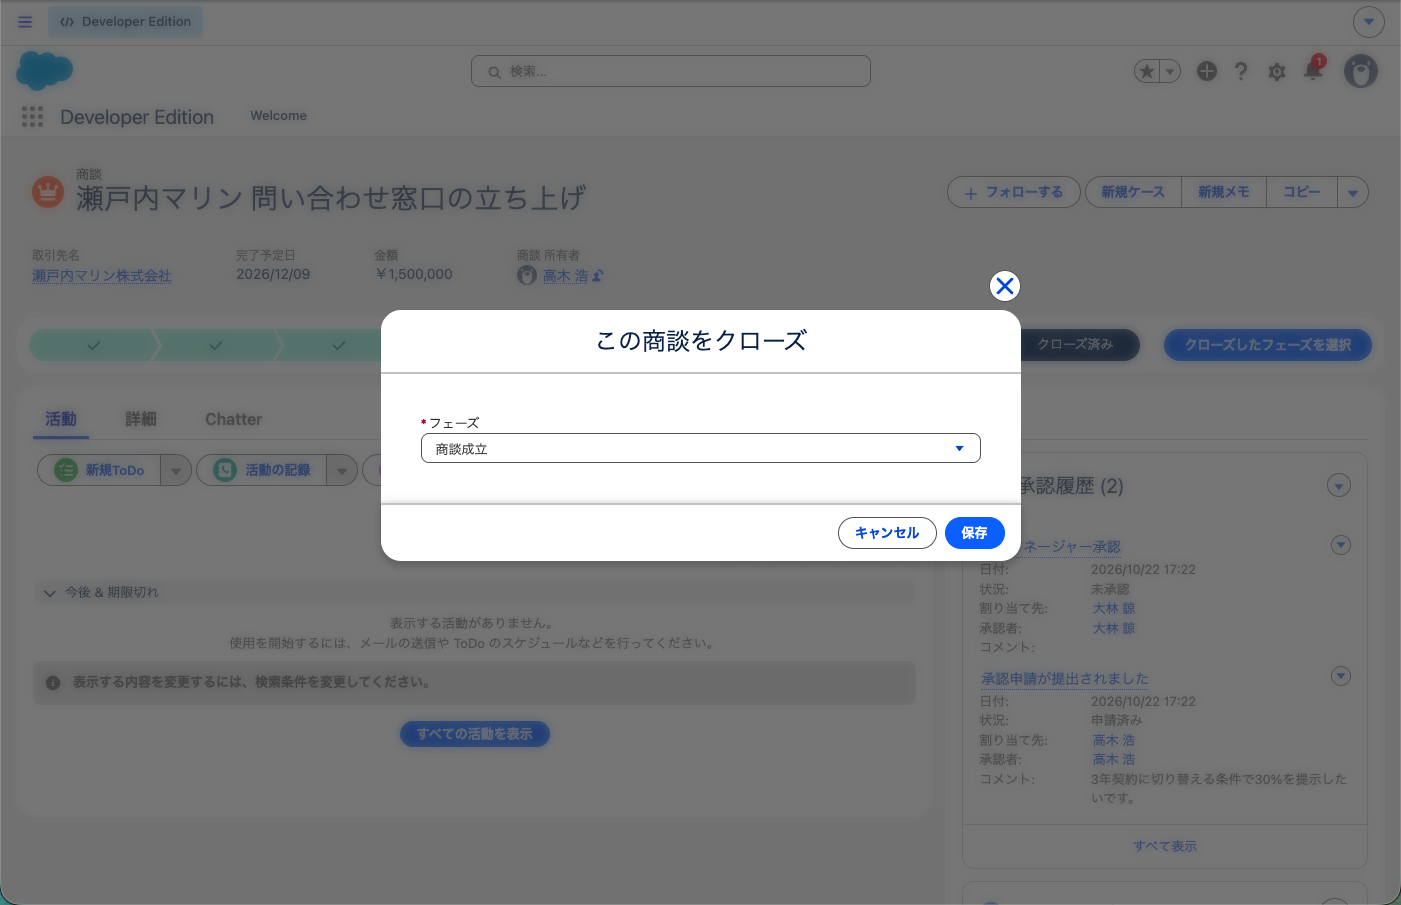Click into the 検索 search field
This screenshot has width=1401, height=905.
point(671,71)
